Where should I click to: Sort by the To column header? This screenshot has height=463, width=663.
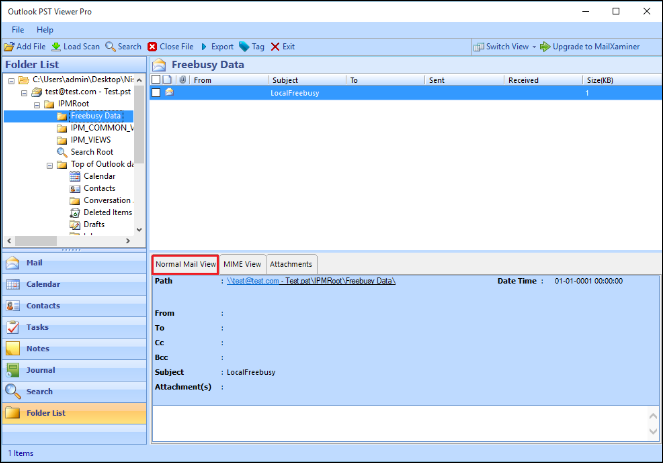[x=385, y=80]
